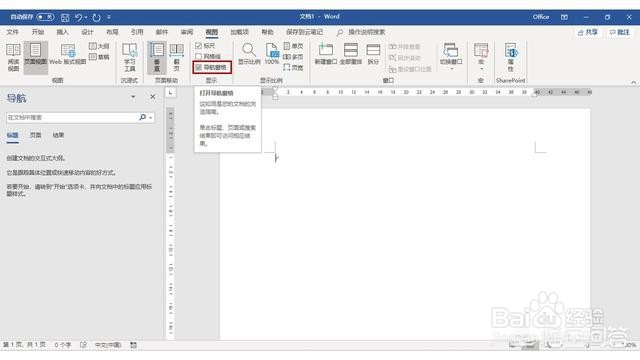Open the Undo history dropdown arrow

pyautogui.click(x=86, y=17)
